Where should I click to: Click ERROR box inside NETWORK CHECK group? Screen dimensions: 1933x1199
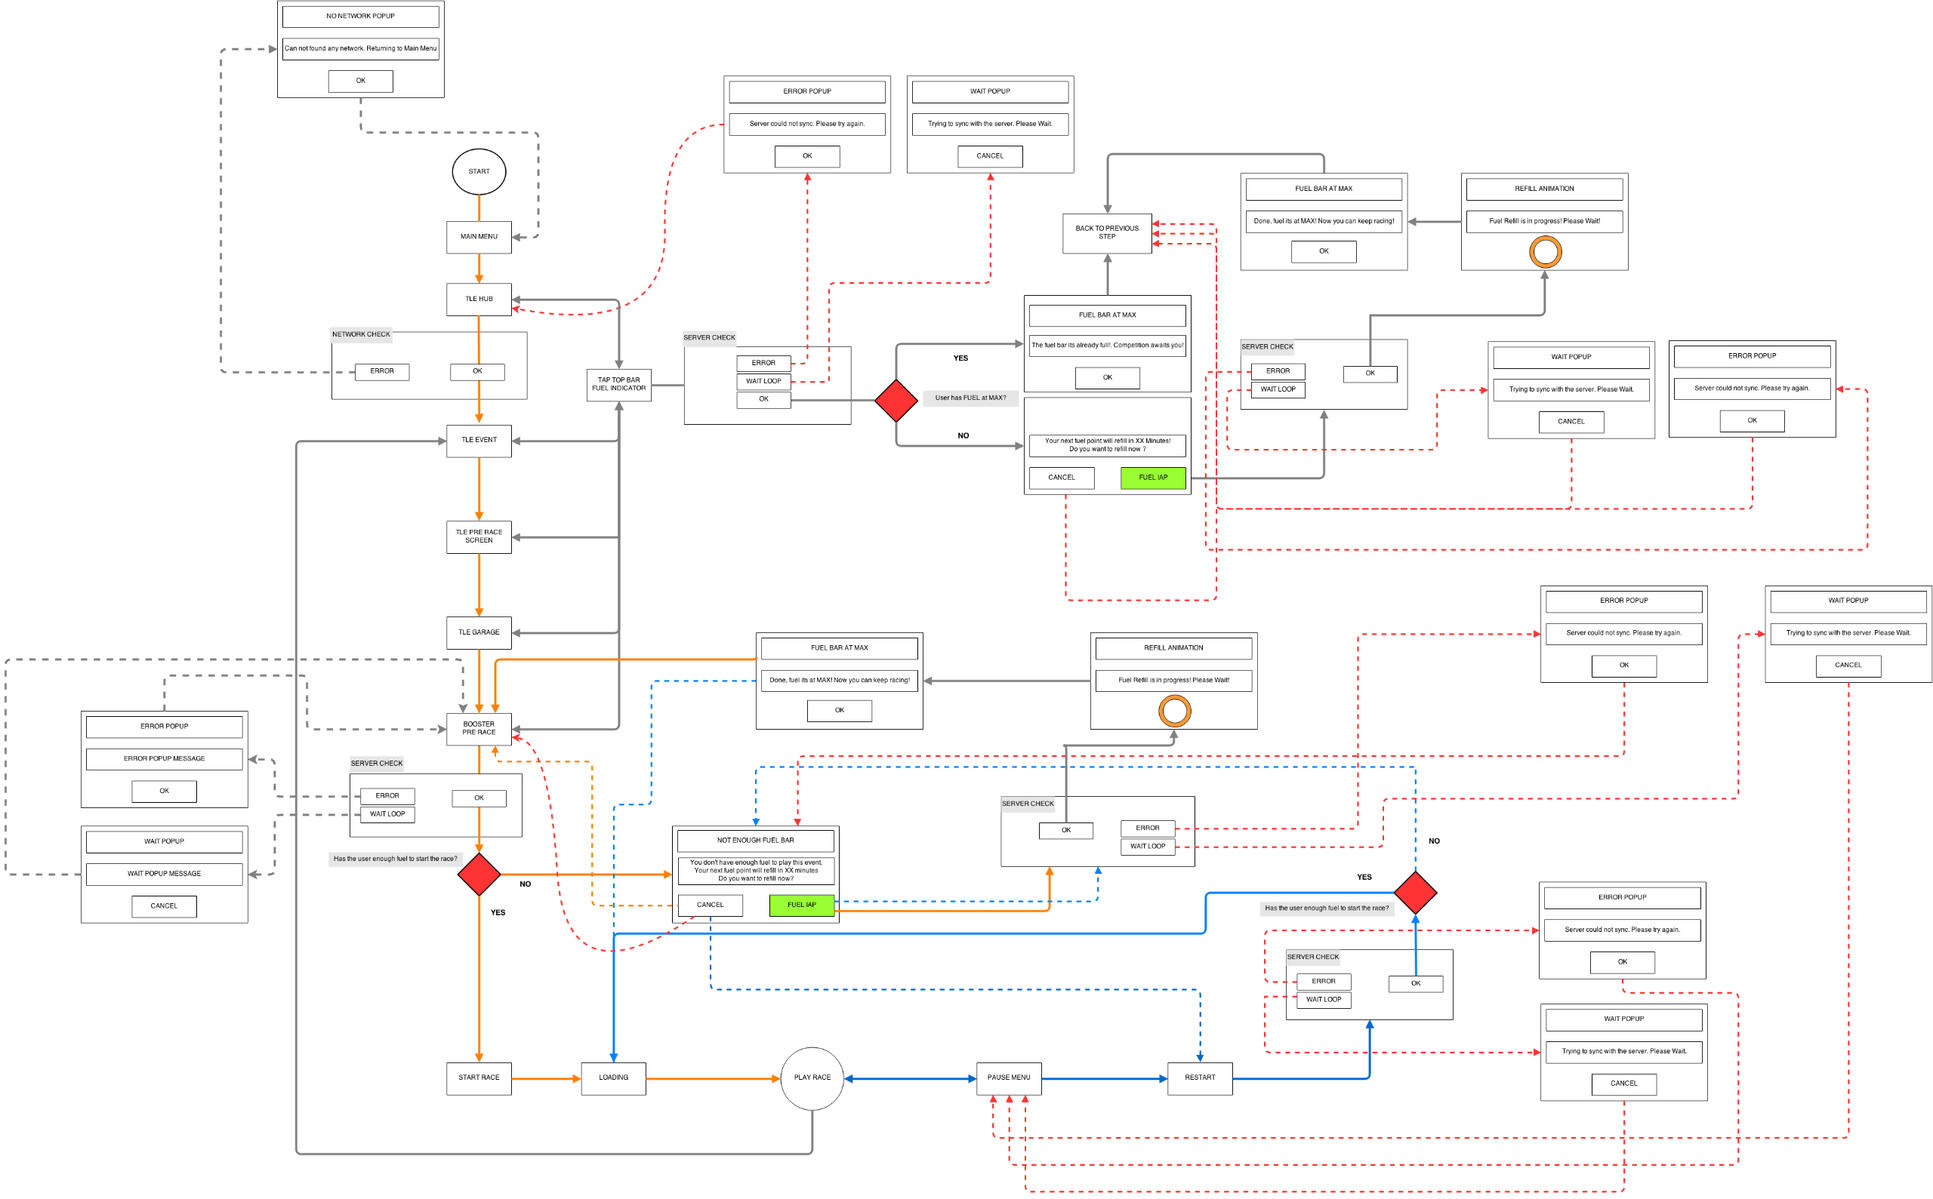pos(382,371)
